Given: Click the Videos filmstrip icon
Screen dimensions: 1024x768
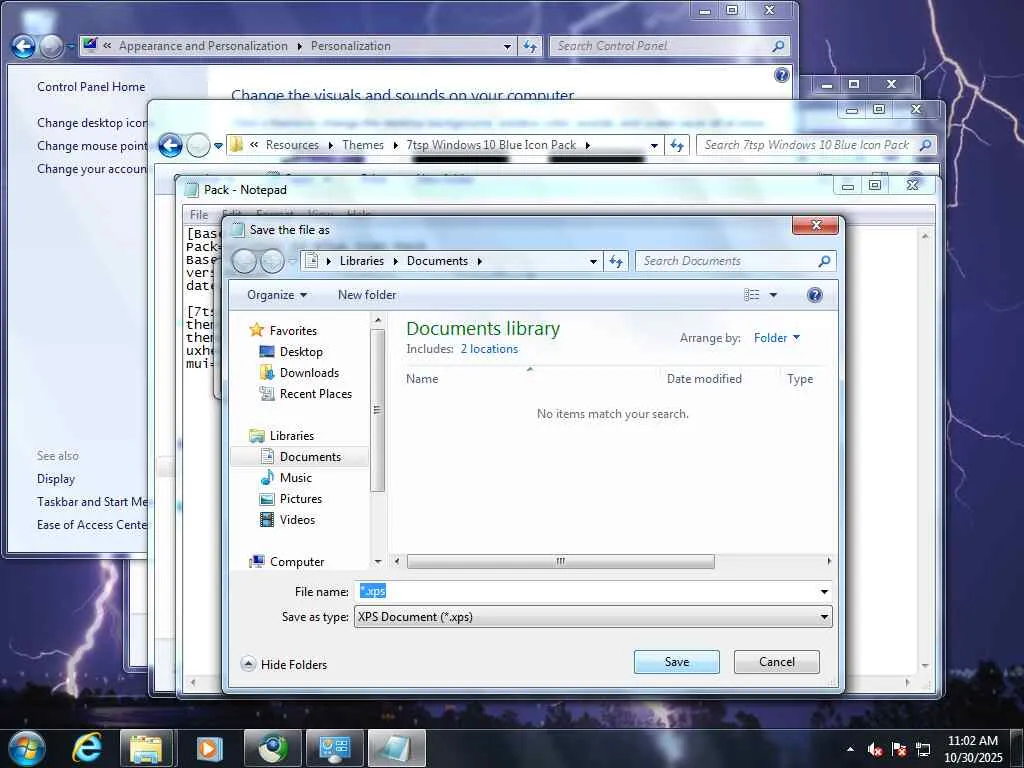Looking at the screenshot, I should (266, 519).
